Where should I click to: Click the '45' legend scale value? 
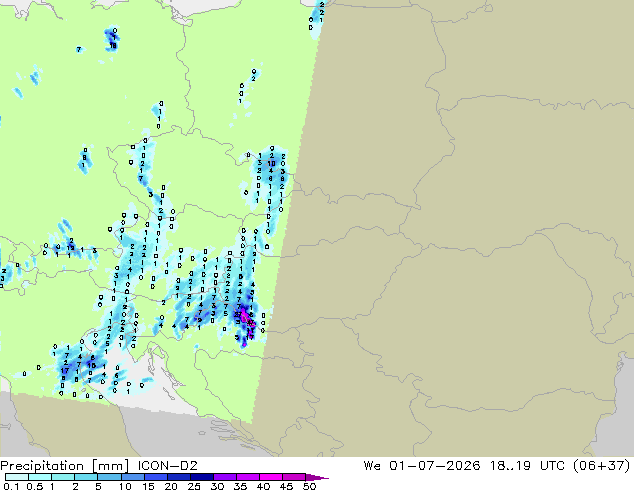[286, 486]
